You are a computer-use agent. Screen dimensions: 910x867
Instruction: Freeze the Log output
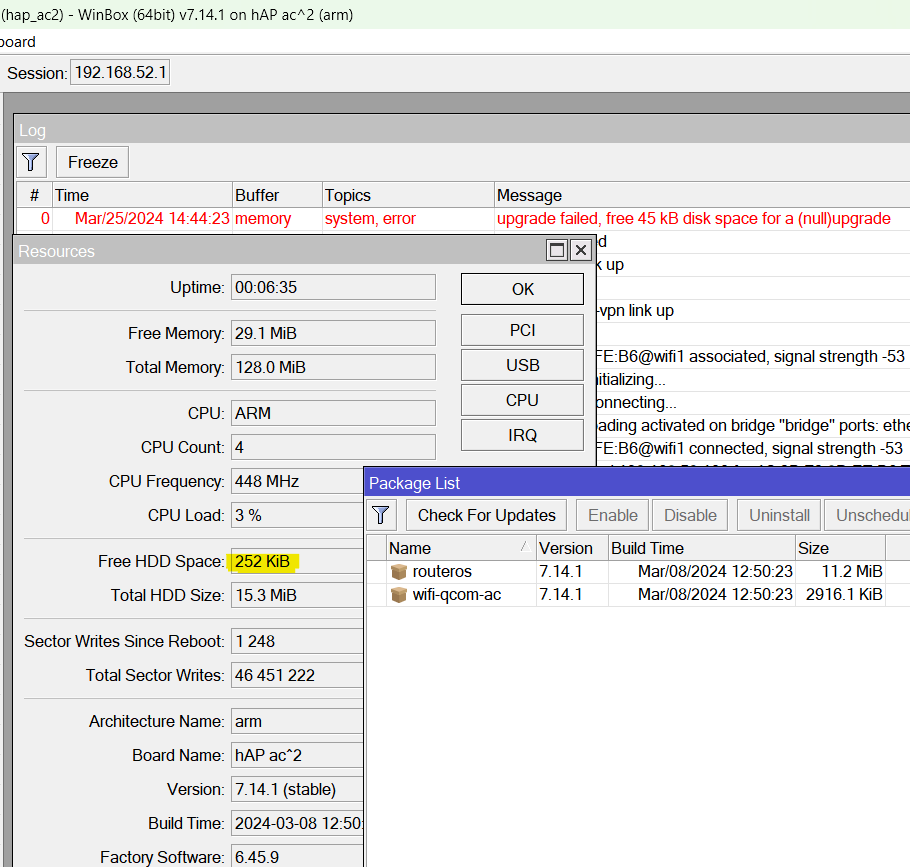click(92, 162)
